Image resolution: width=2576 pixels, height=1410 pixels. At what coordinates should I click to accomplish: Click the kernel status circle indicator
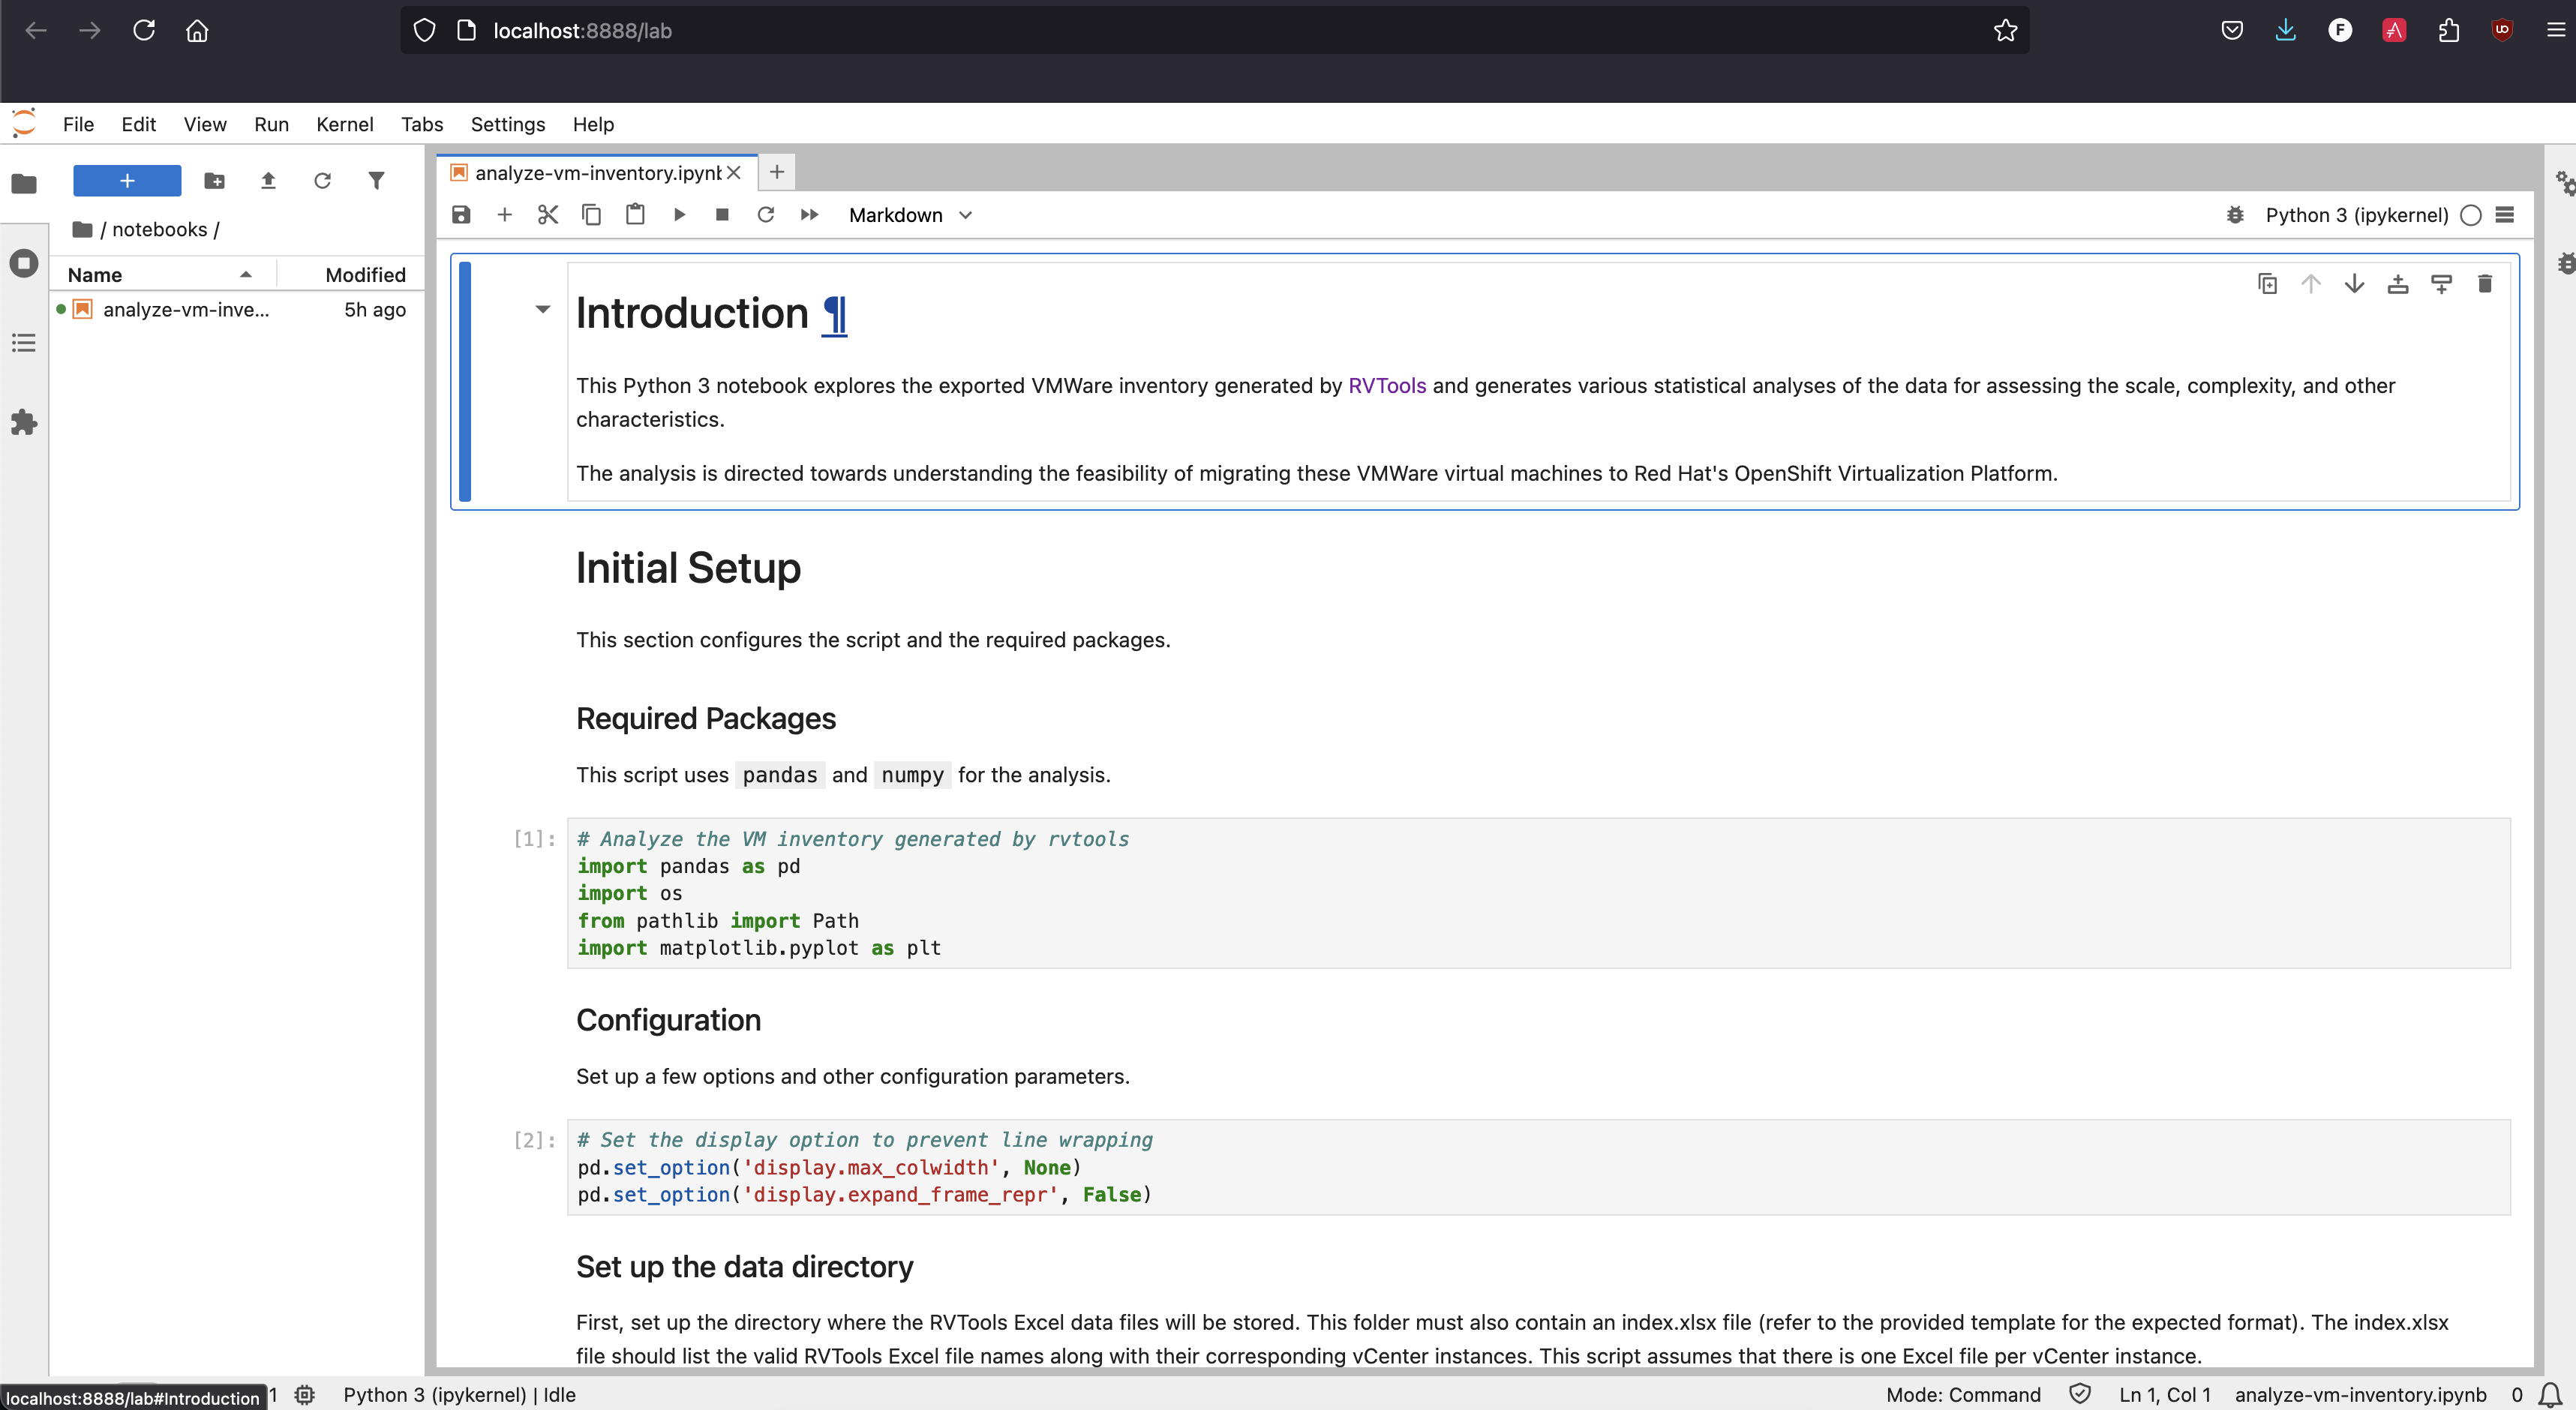tap(2471, 215)
